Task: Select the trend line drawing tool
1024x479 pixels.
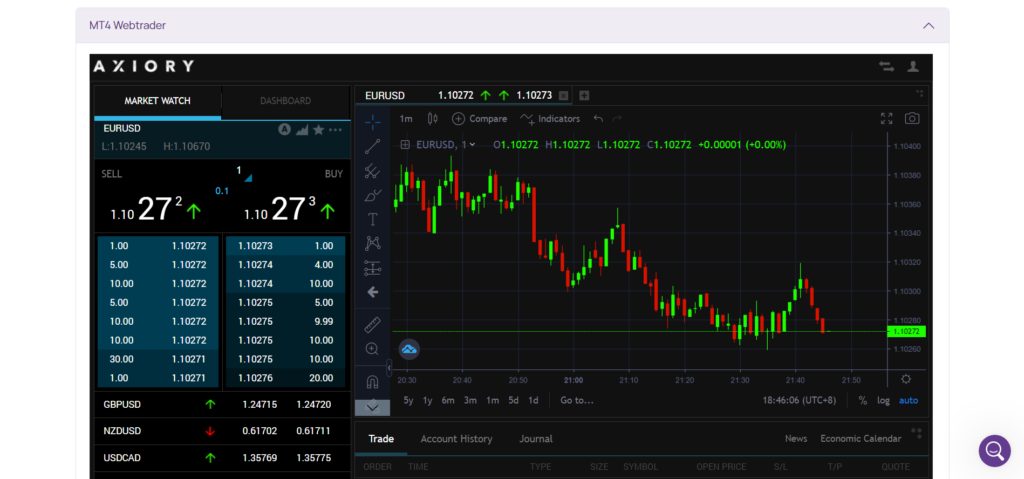Action: click(373, 146)
